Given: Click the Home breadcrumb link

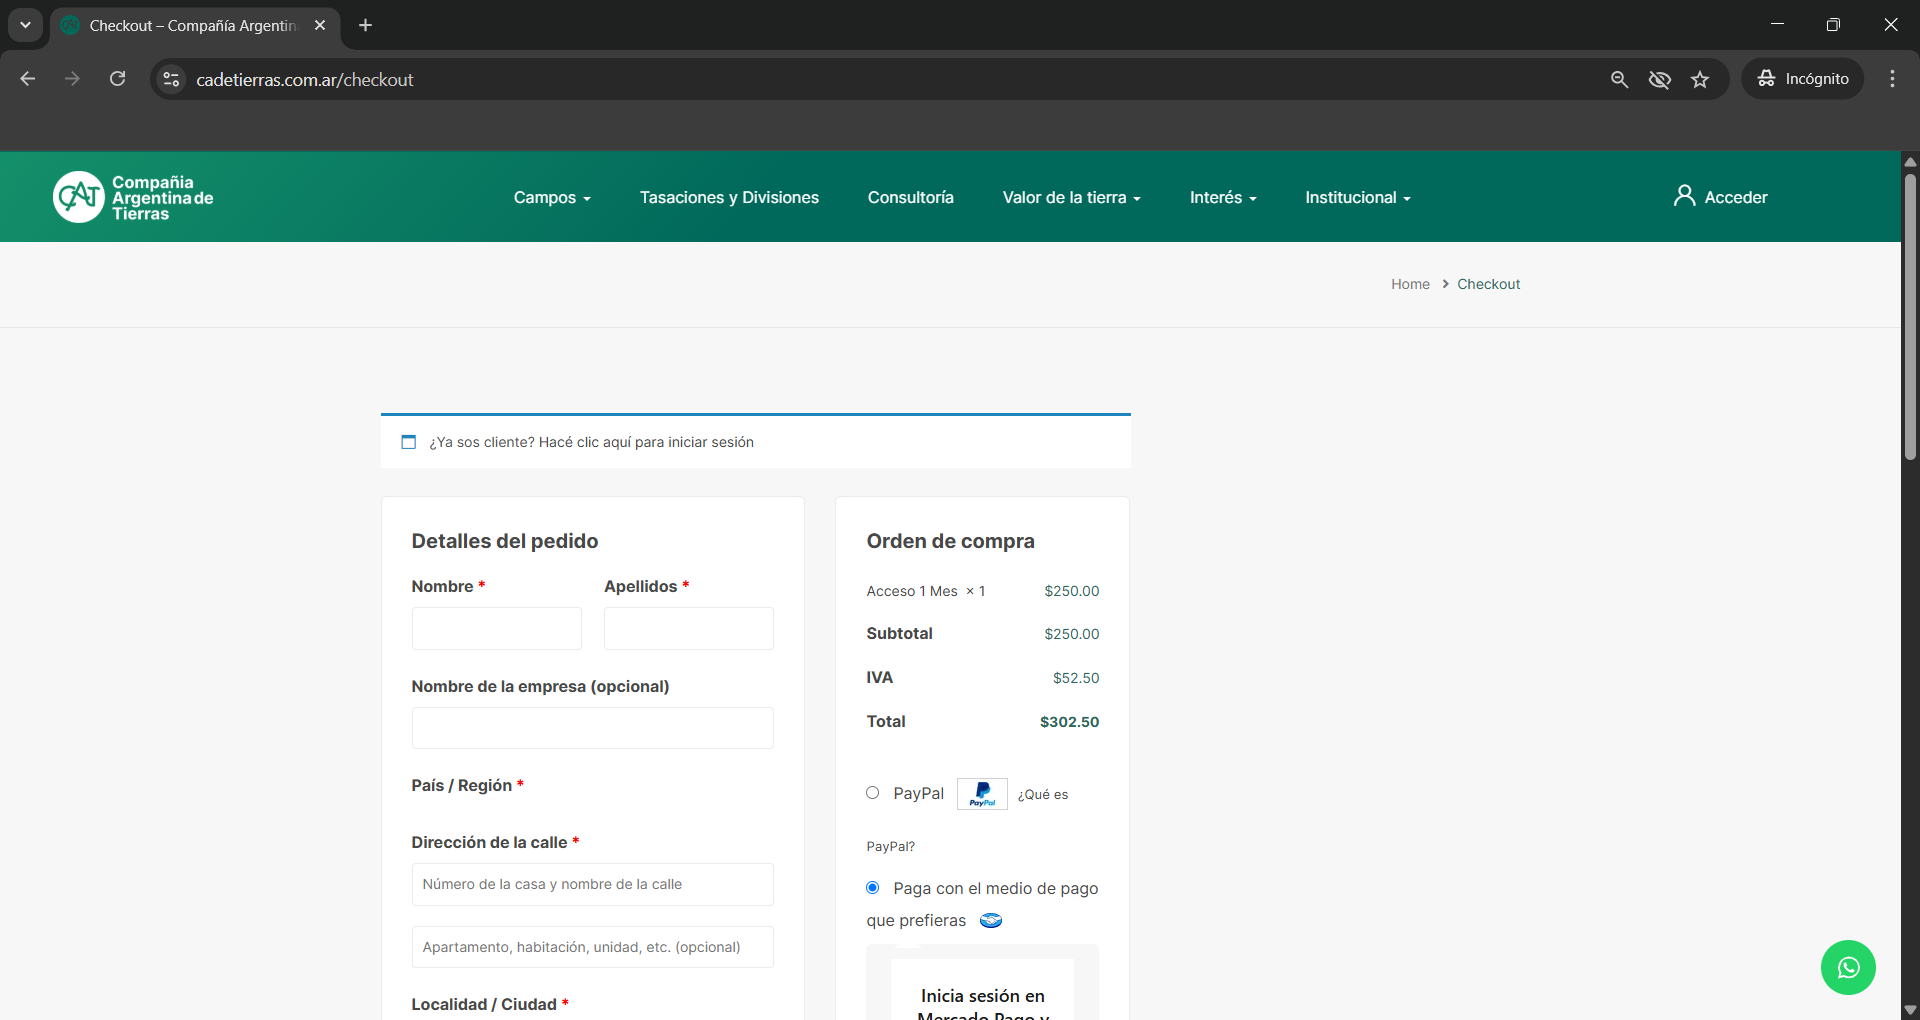Looking at the screenshot, I should (1410, 284).
